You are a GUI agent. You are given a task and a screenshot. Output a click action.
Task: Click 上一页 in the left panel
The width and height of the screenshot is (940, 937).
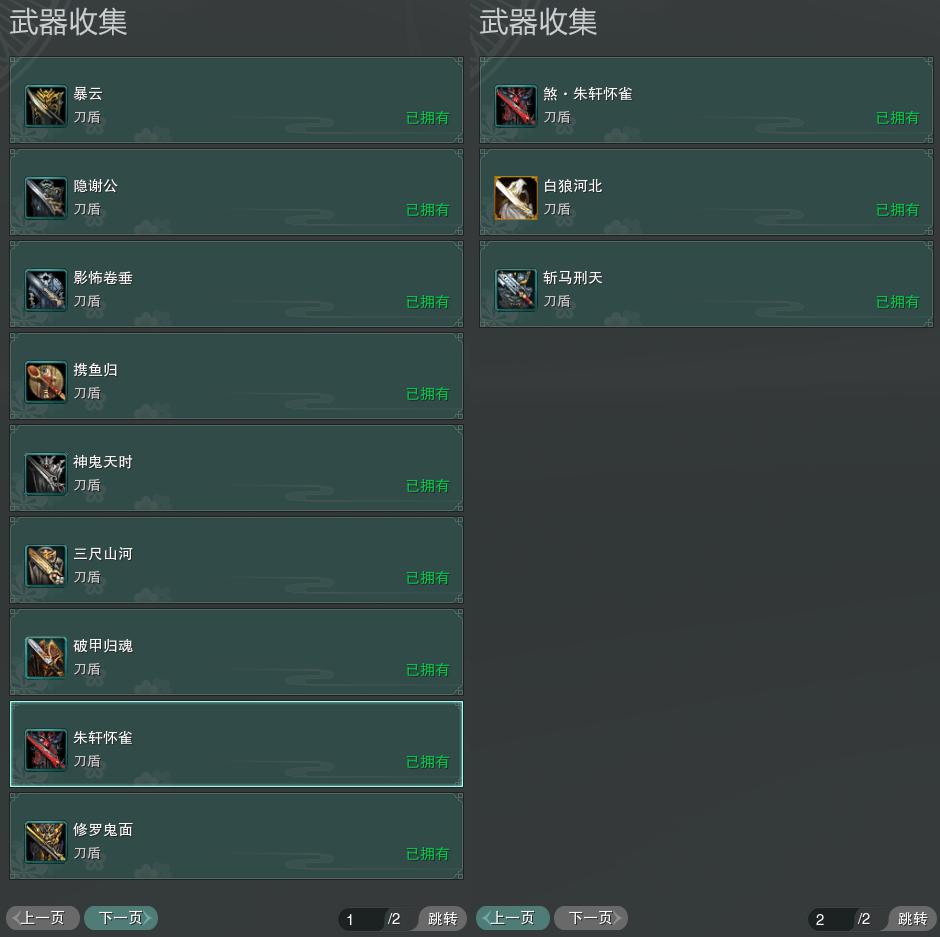[43, 918]
